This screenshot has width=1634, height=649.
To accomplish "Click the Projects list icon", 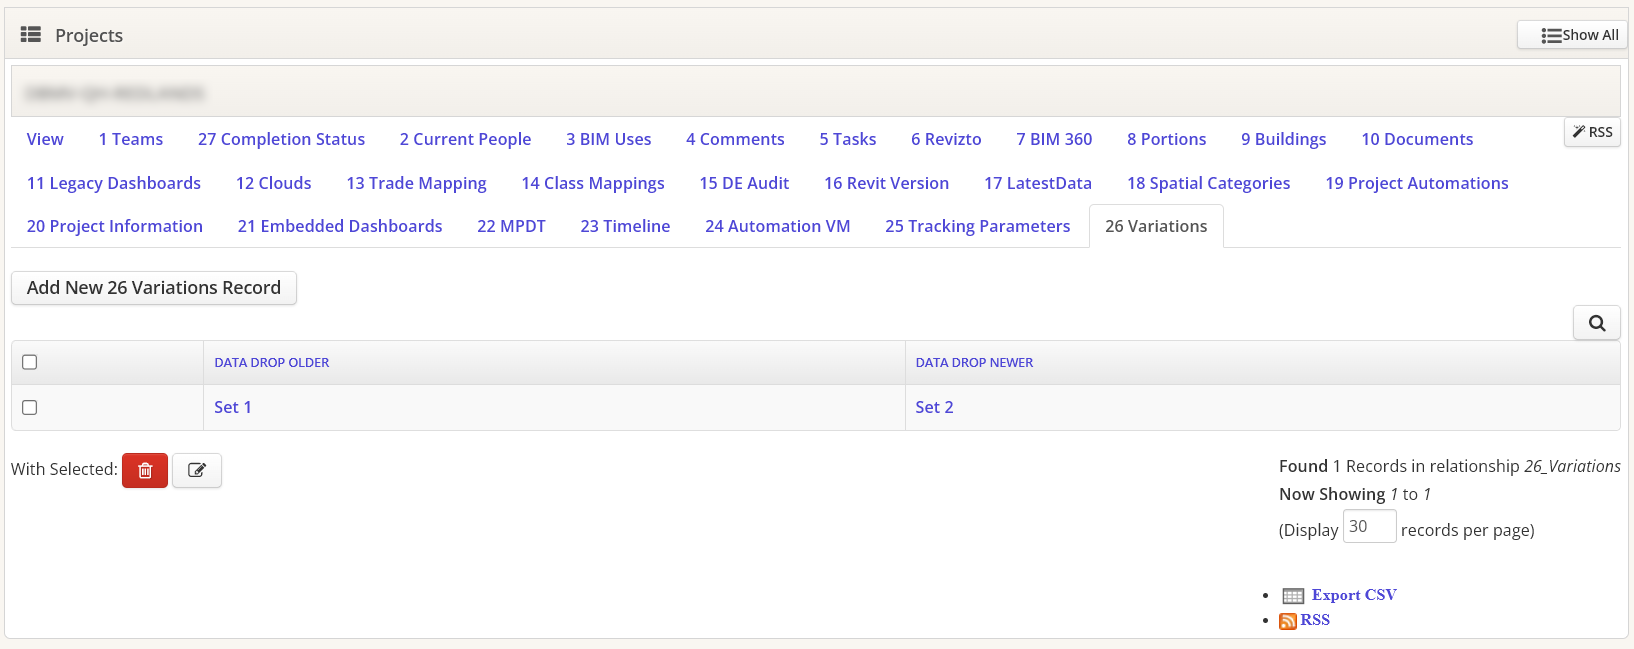I will click(31, 35).
